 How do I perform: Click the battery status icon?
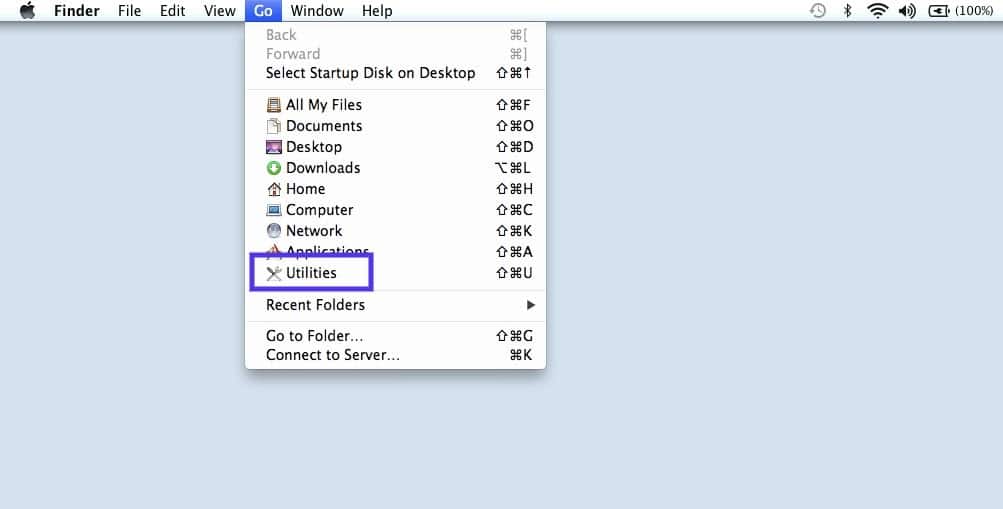(938, 11)
